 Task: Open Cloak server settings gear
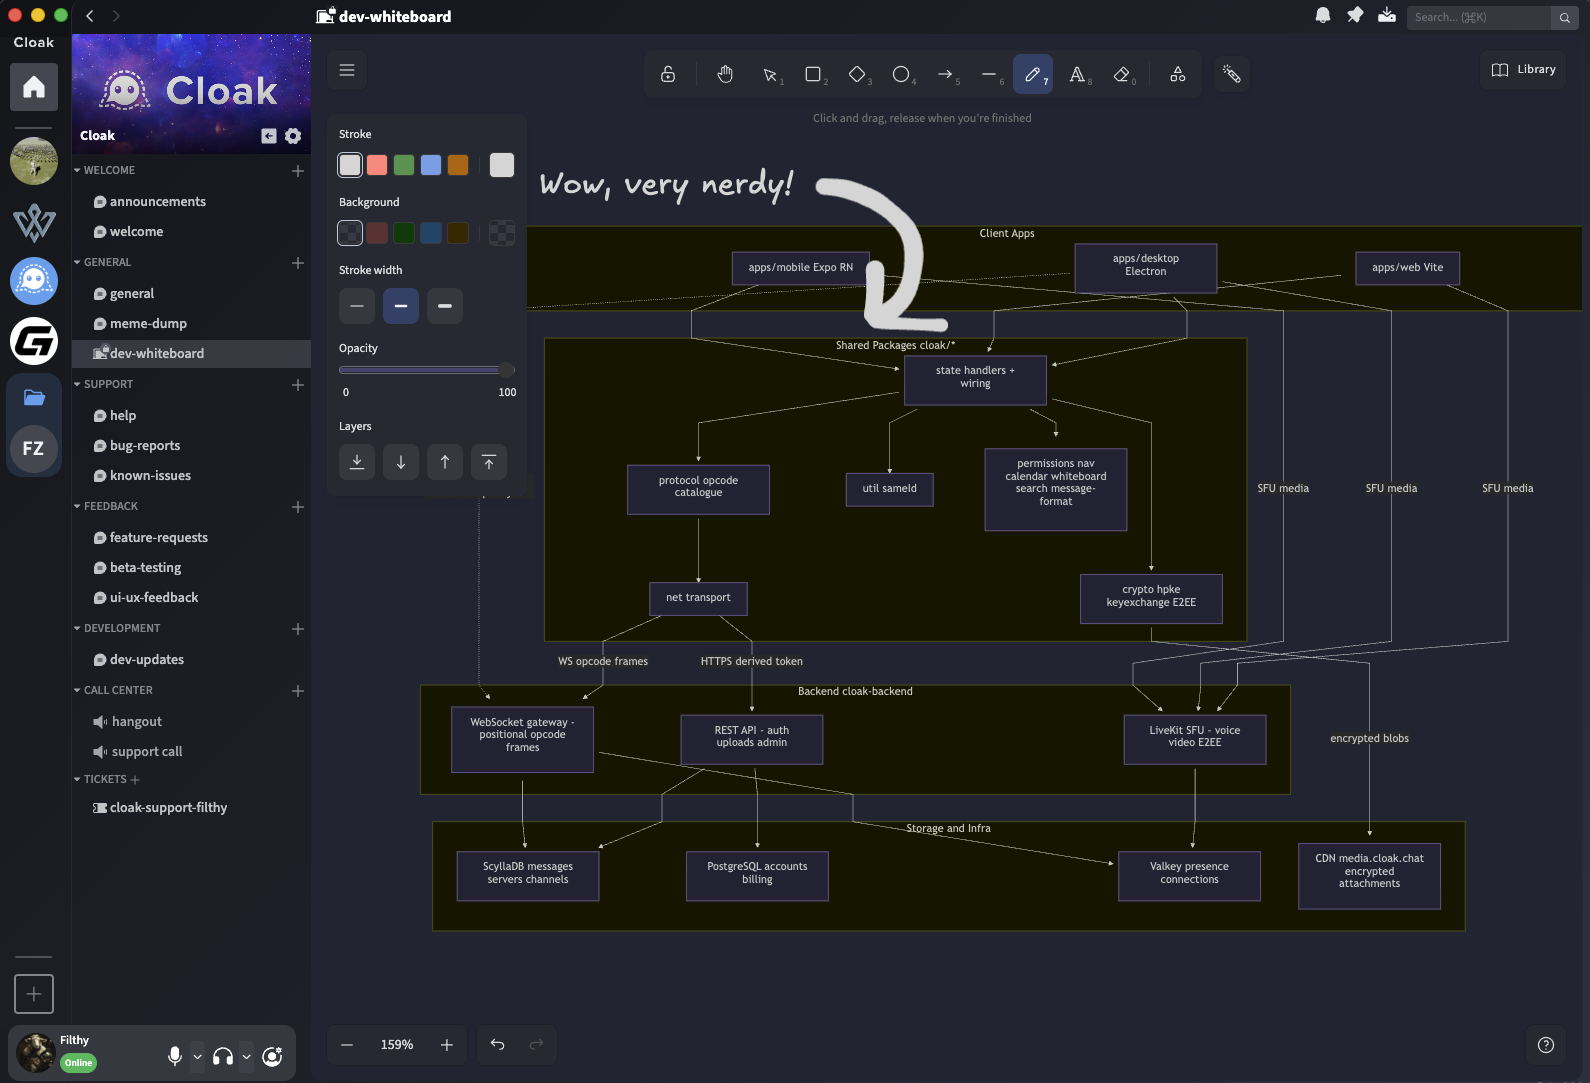tap(293, 136)
